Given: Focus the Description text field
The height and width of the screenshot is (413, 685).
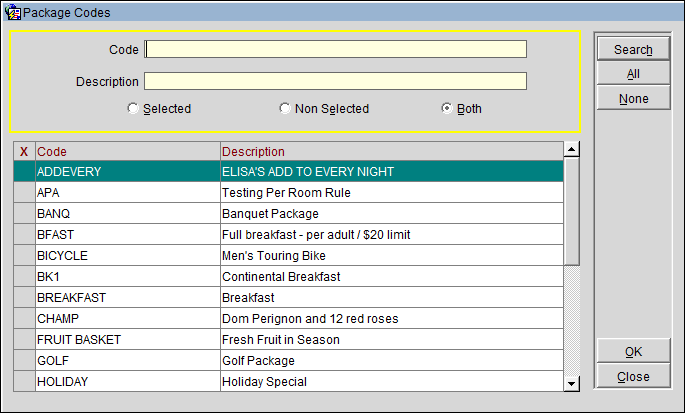Looking at the screenshot, I should [x=336, y=82].
